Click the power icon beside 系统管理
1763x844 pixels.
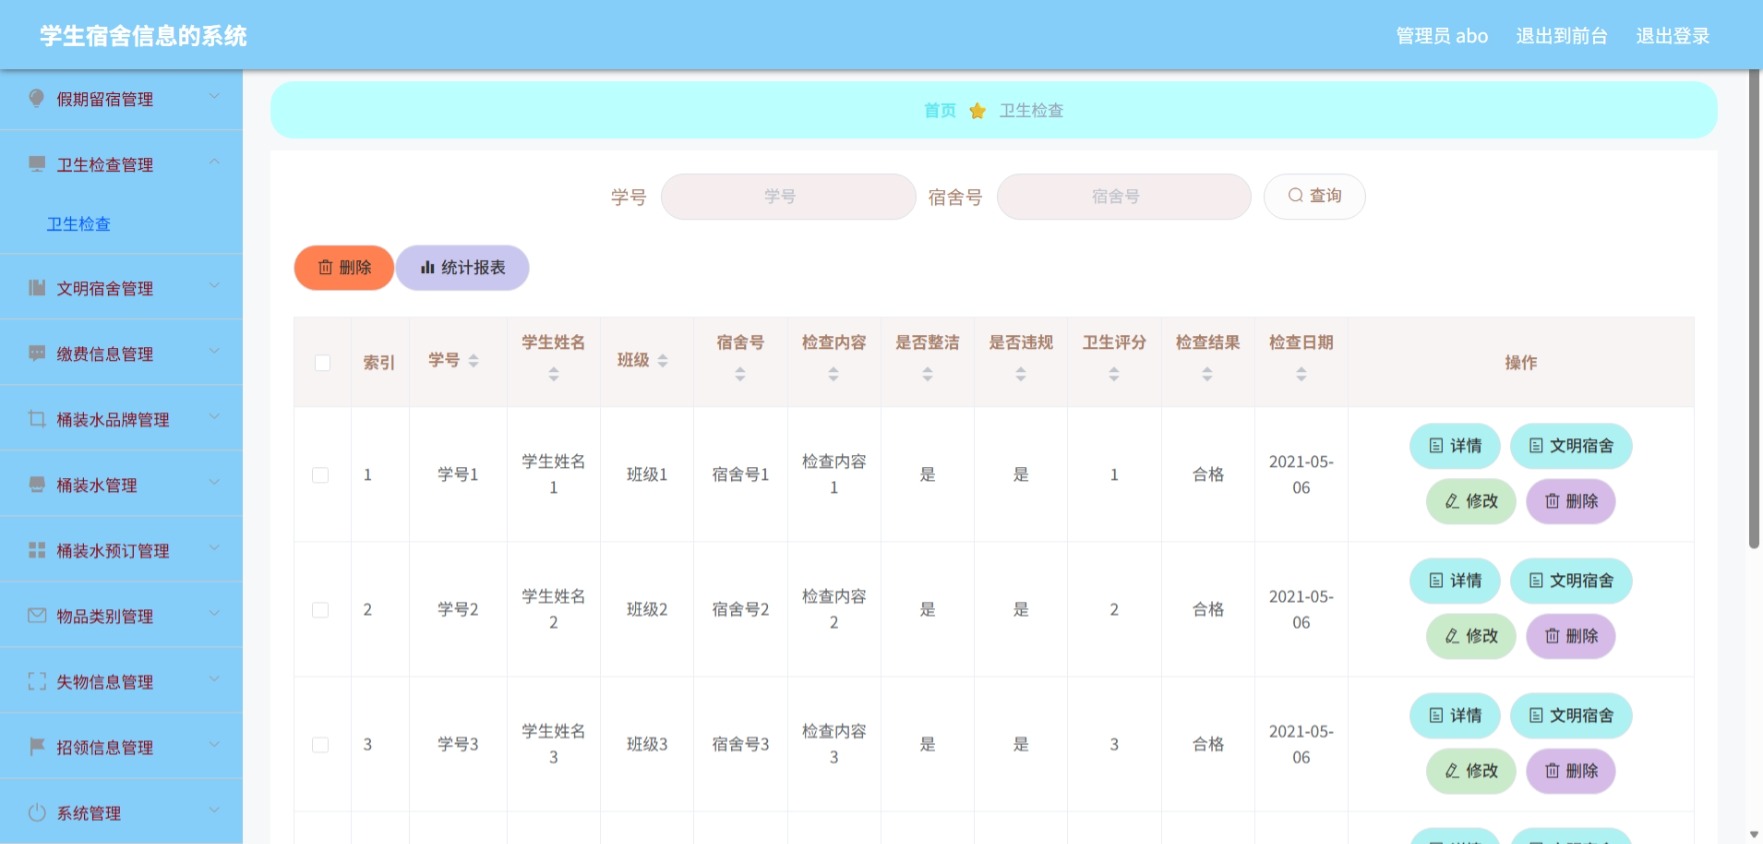click(37, 812)
